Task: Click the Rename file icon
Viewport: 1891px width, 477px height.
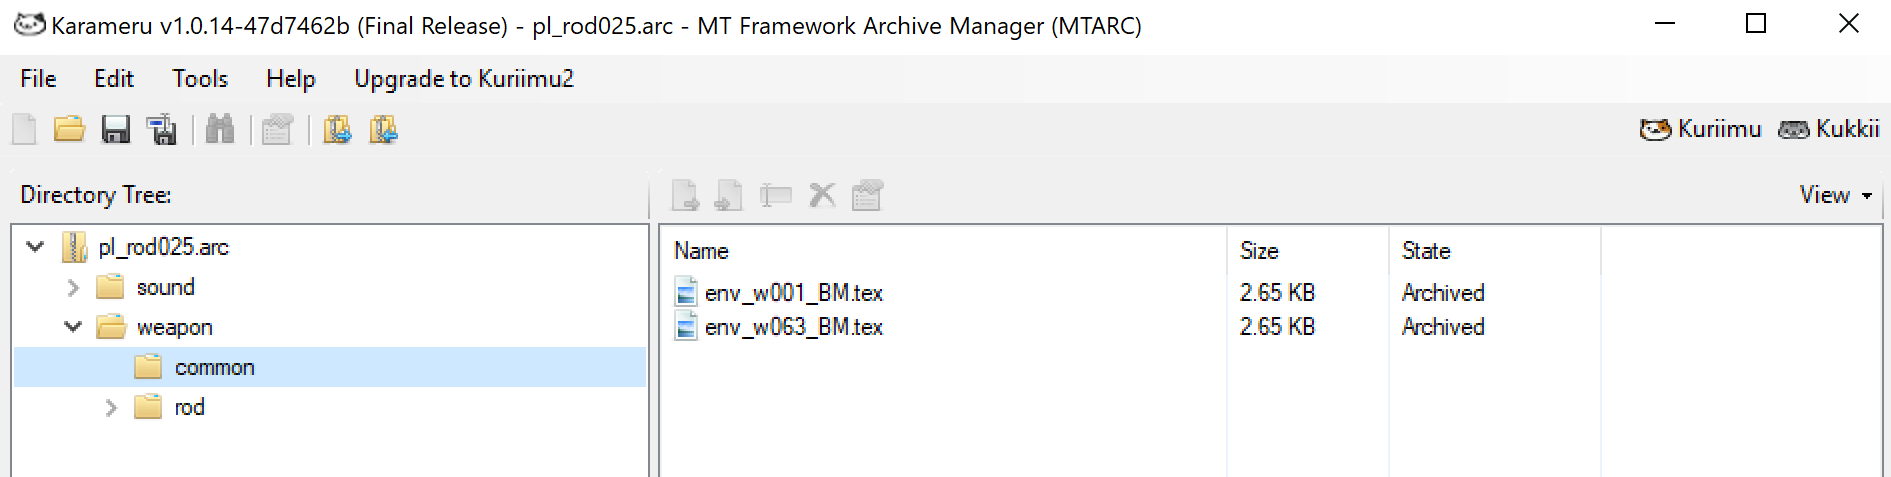Action: click(775, 195)
